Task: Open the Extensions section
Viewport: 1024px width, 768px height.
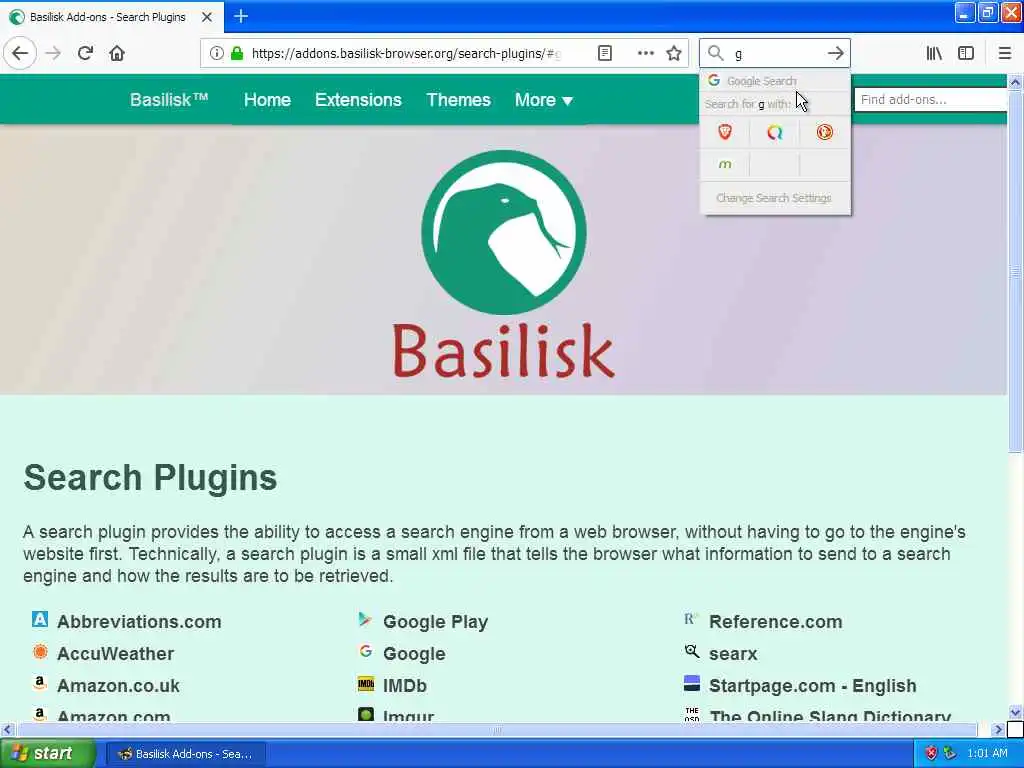Action: click(358, 100)
